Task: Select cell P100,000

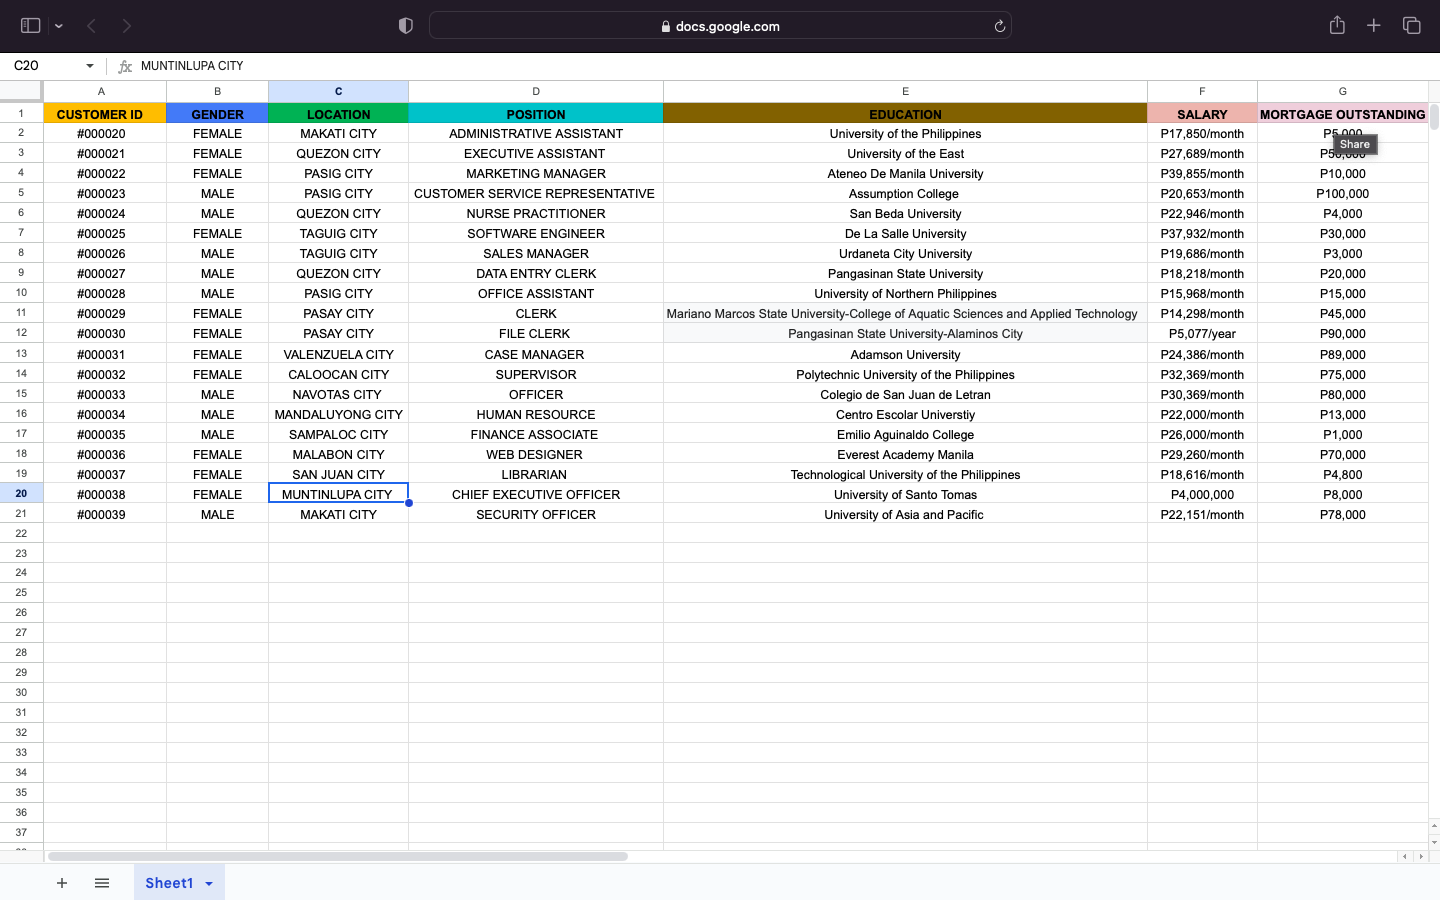Action: 1343,193
